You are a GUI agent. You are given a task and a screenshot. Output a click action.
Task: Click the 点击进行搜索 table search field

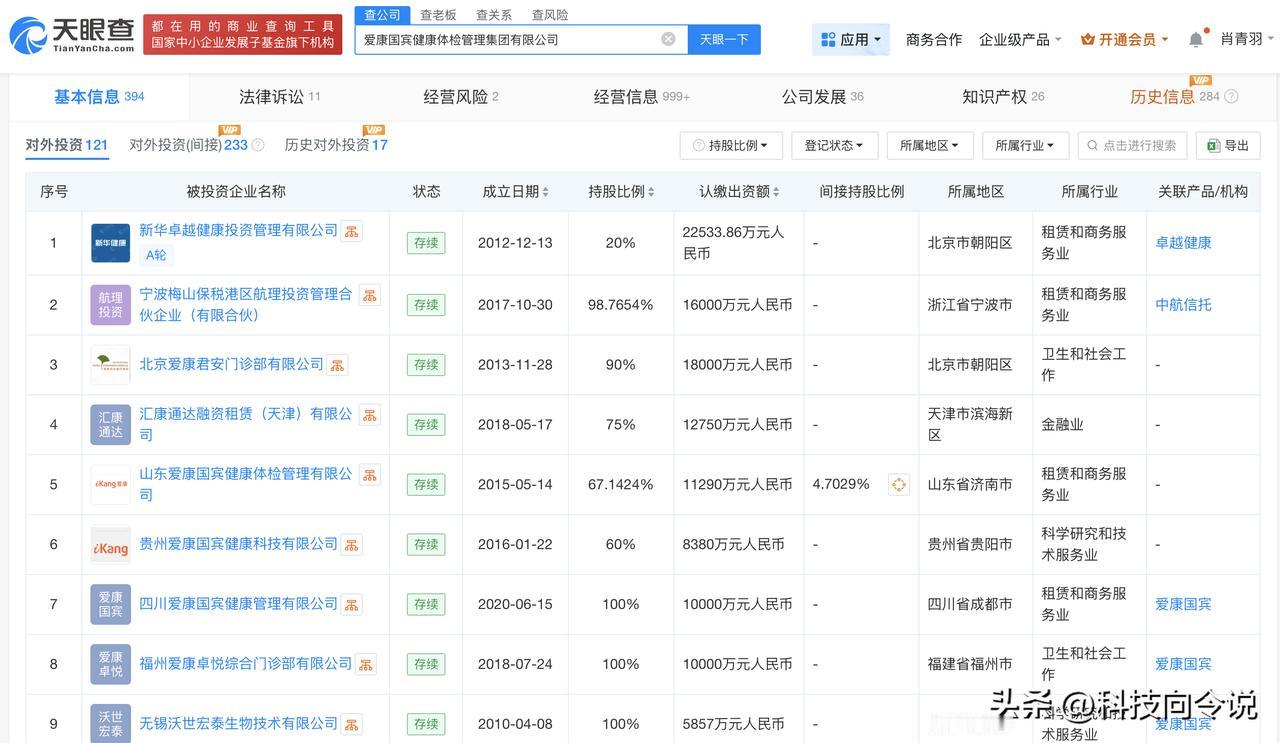tap(1132, 145)
